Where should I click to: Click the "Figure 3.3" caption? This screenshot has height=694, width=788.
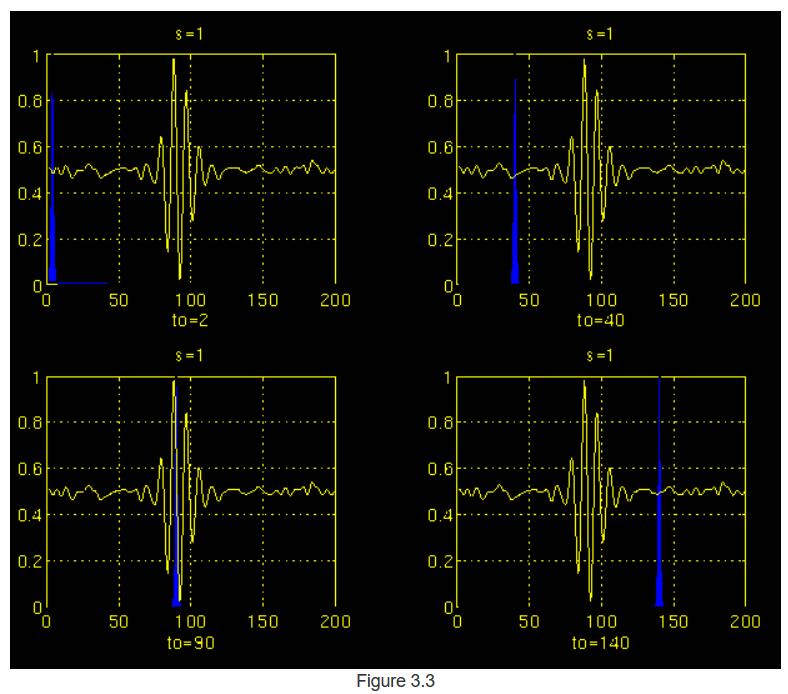coord(395,681)
